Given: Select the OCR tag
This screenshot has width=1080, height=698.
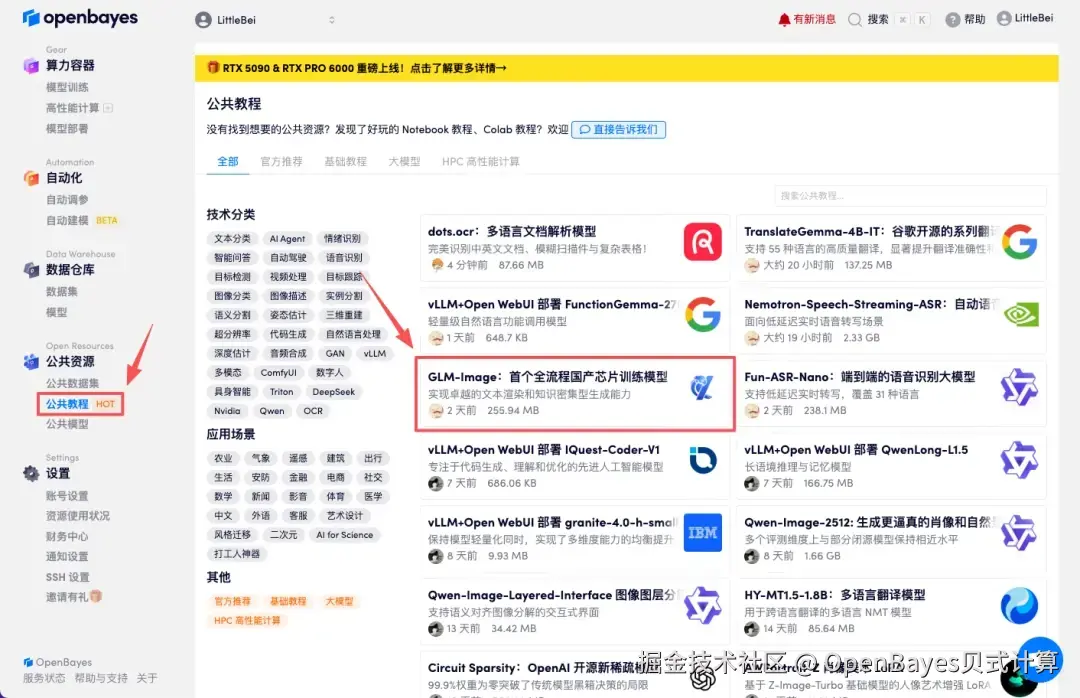Looking at the screenshot, I should (x=313, y=411).
